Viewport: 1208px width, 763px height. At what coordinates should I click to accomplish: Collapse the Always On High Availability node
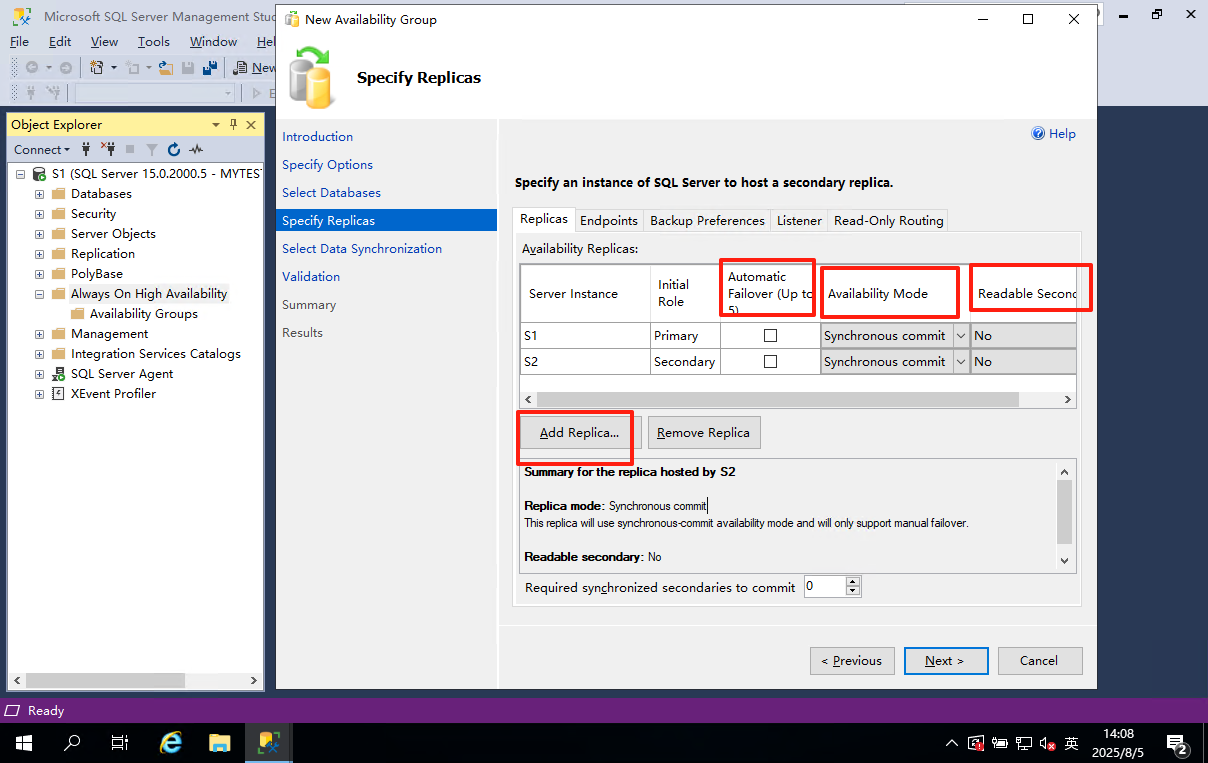click(39, 294)
